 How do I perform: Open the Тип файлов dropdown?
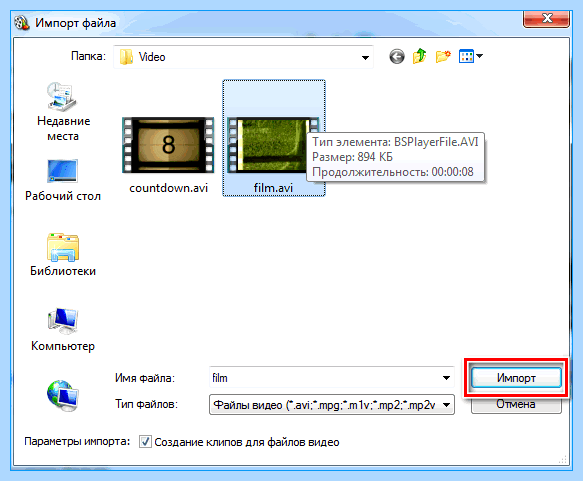point(332,404)
